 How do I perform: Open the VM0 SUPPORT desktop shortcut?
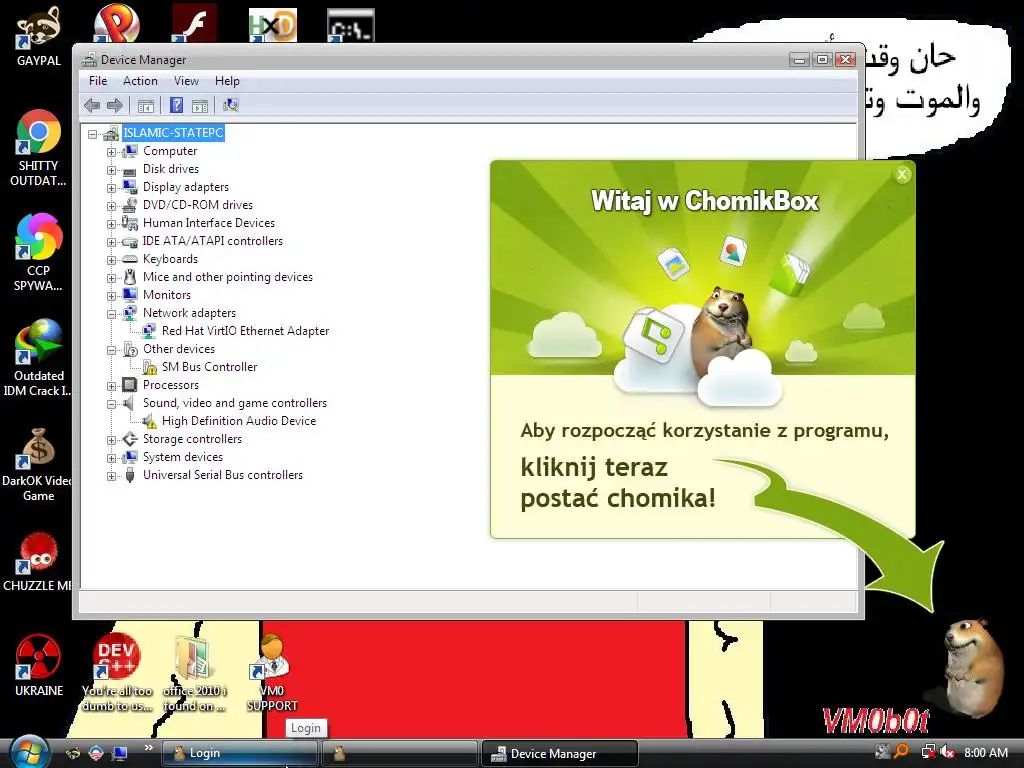pyautogui.click(x=272, y=673)
